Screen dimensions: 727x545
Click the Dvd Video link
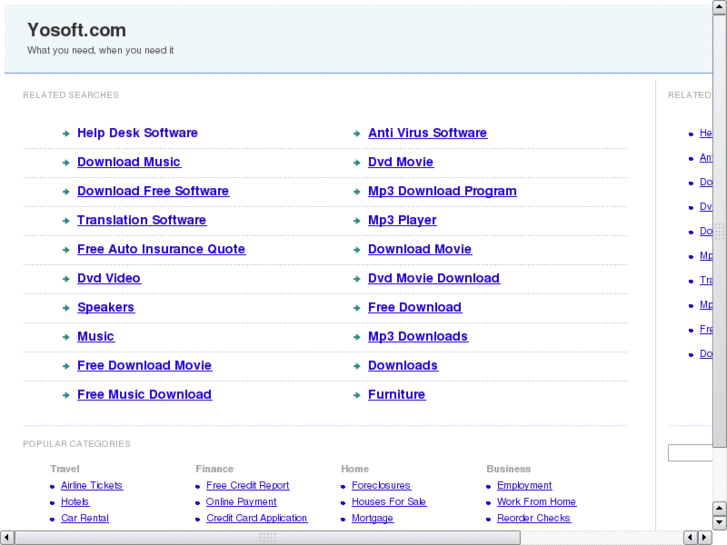click(x=109, y=278)
